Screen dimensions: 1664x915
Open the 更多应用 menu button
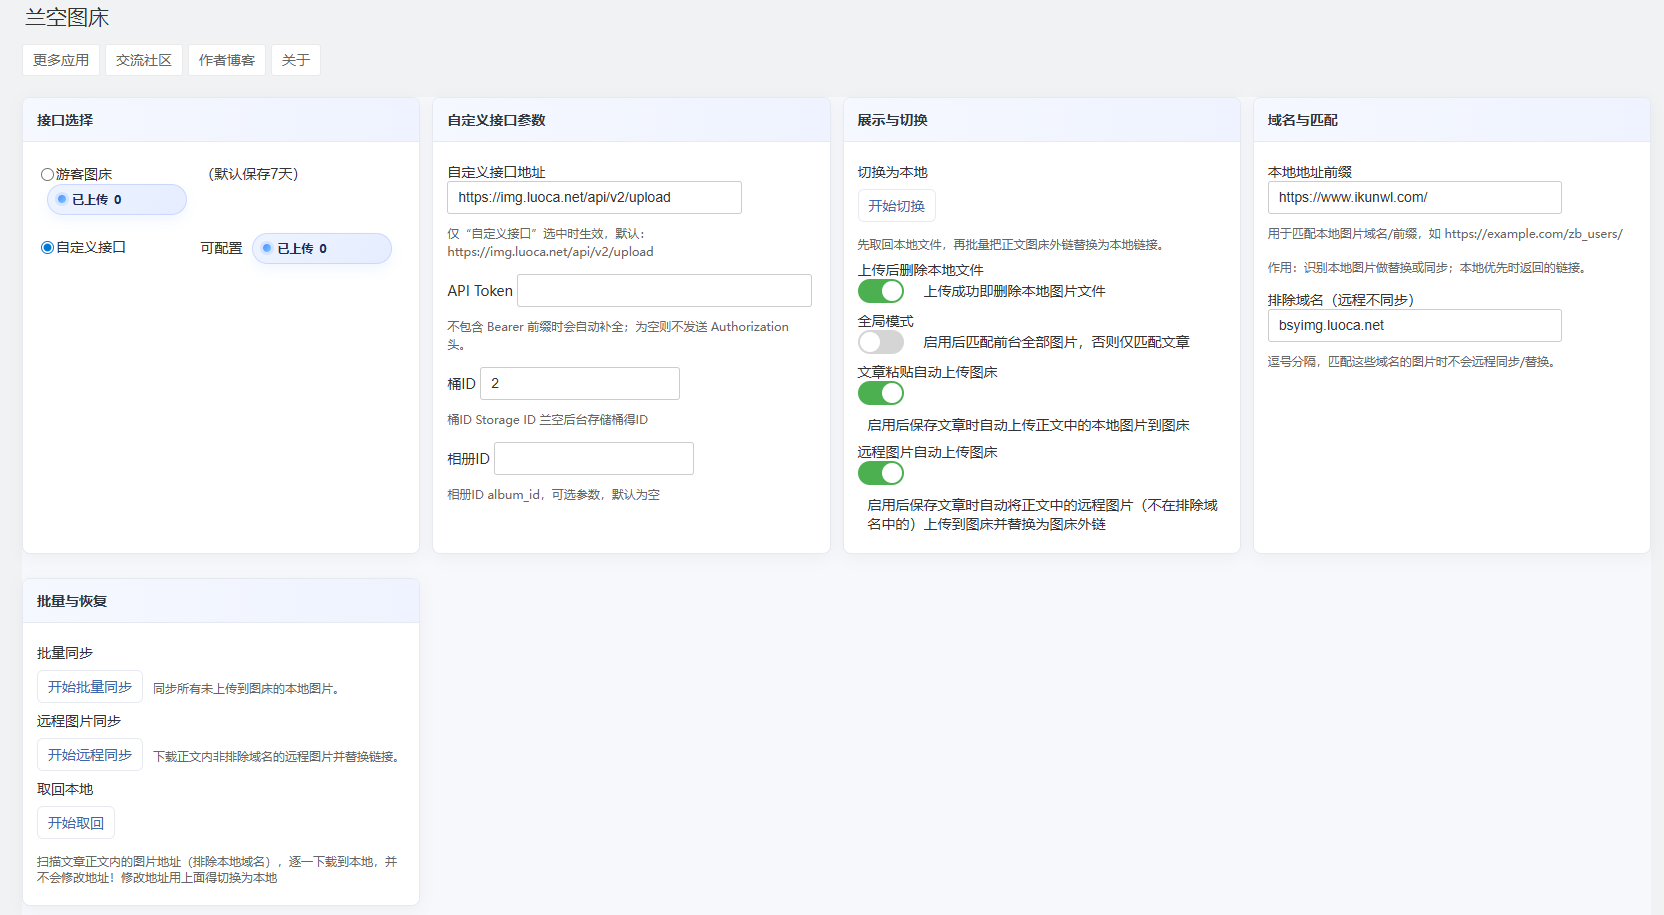[61, 60]
